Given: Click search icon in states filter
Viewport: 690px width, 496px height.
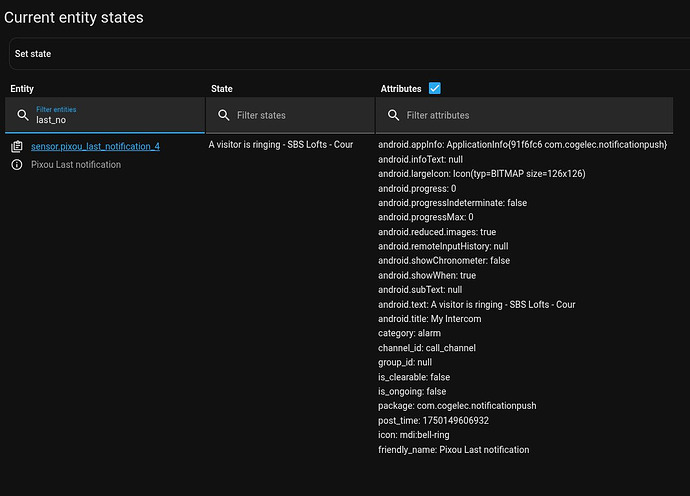Looking at the screenshot, I should 224,115.
